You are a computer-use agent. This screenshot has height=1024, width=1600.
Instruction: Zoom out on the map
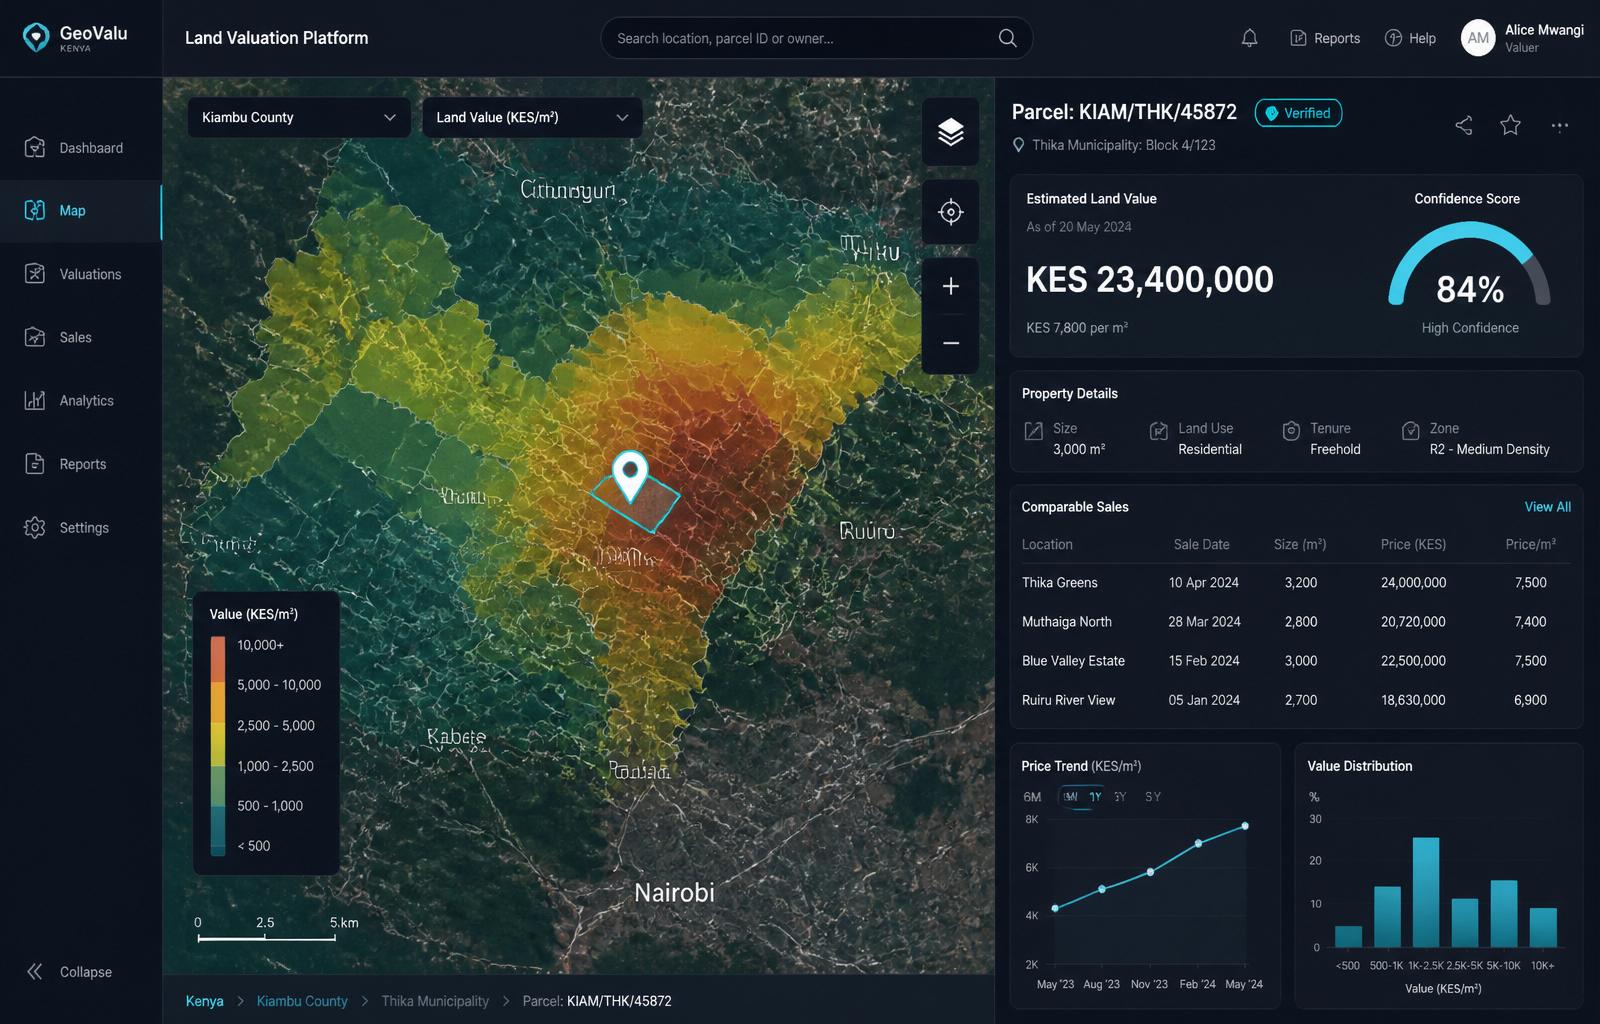coord(950,343)
